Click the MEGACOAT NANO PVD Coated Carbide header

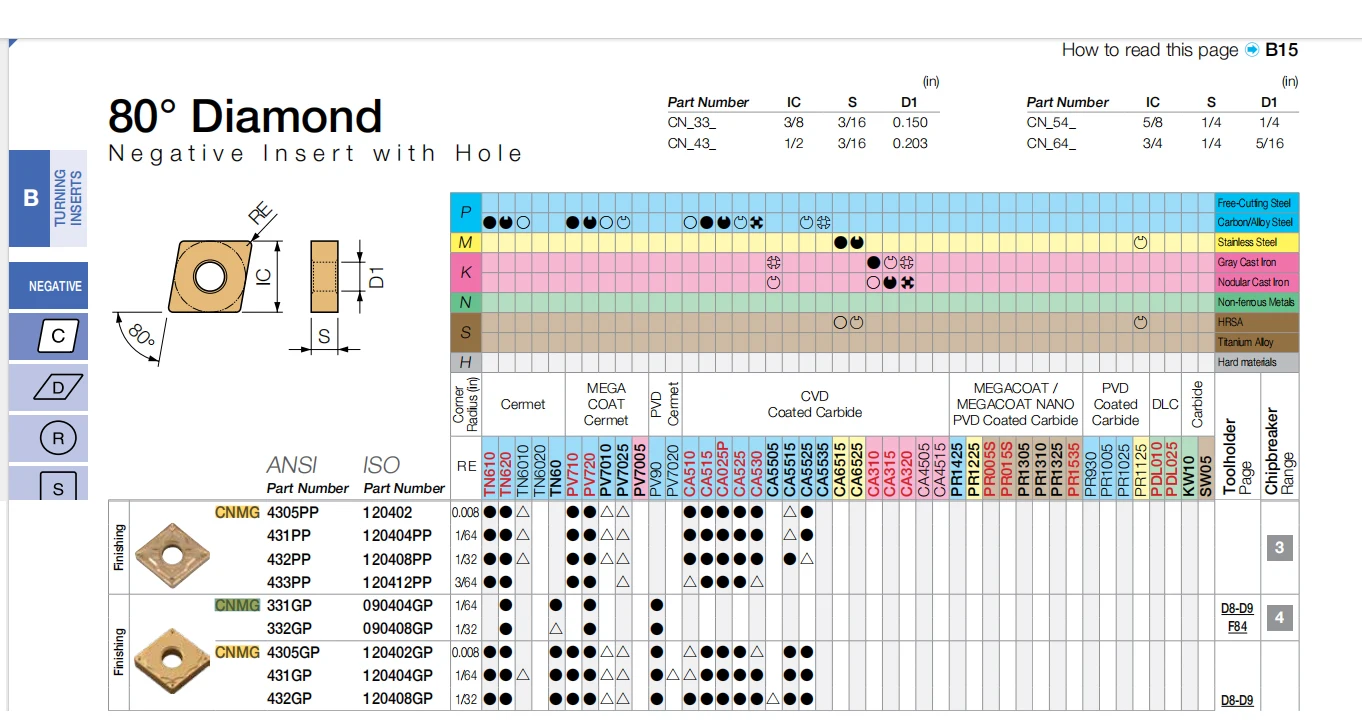point(1015,404)
